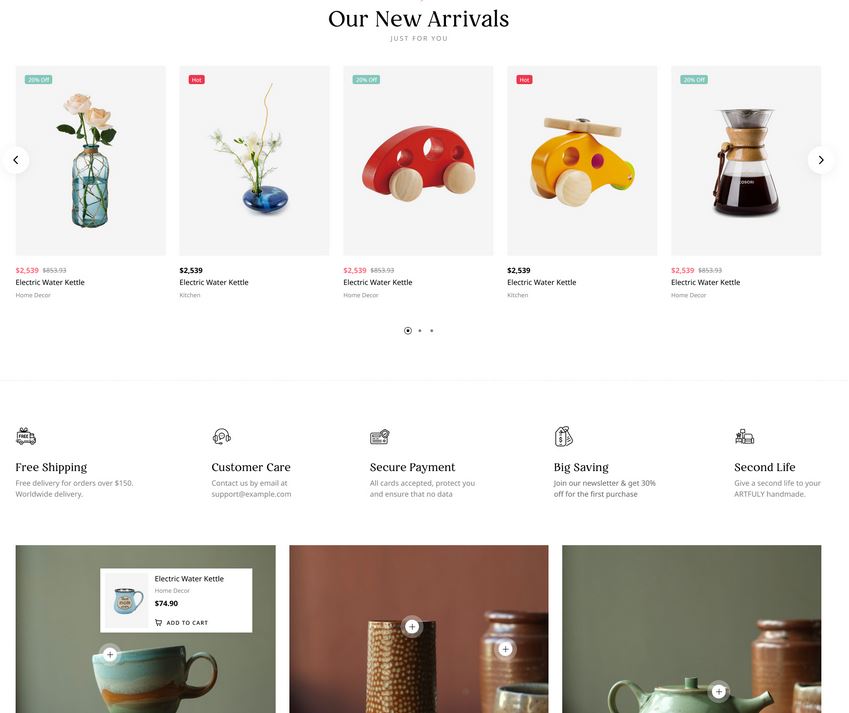The height and width of the screenshot is (713, 849).
Task: Click the Customer Care headset icon
Action: tap(221, 436)
